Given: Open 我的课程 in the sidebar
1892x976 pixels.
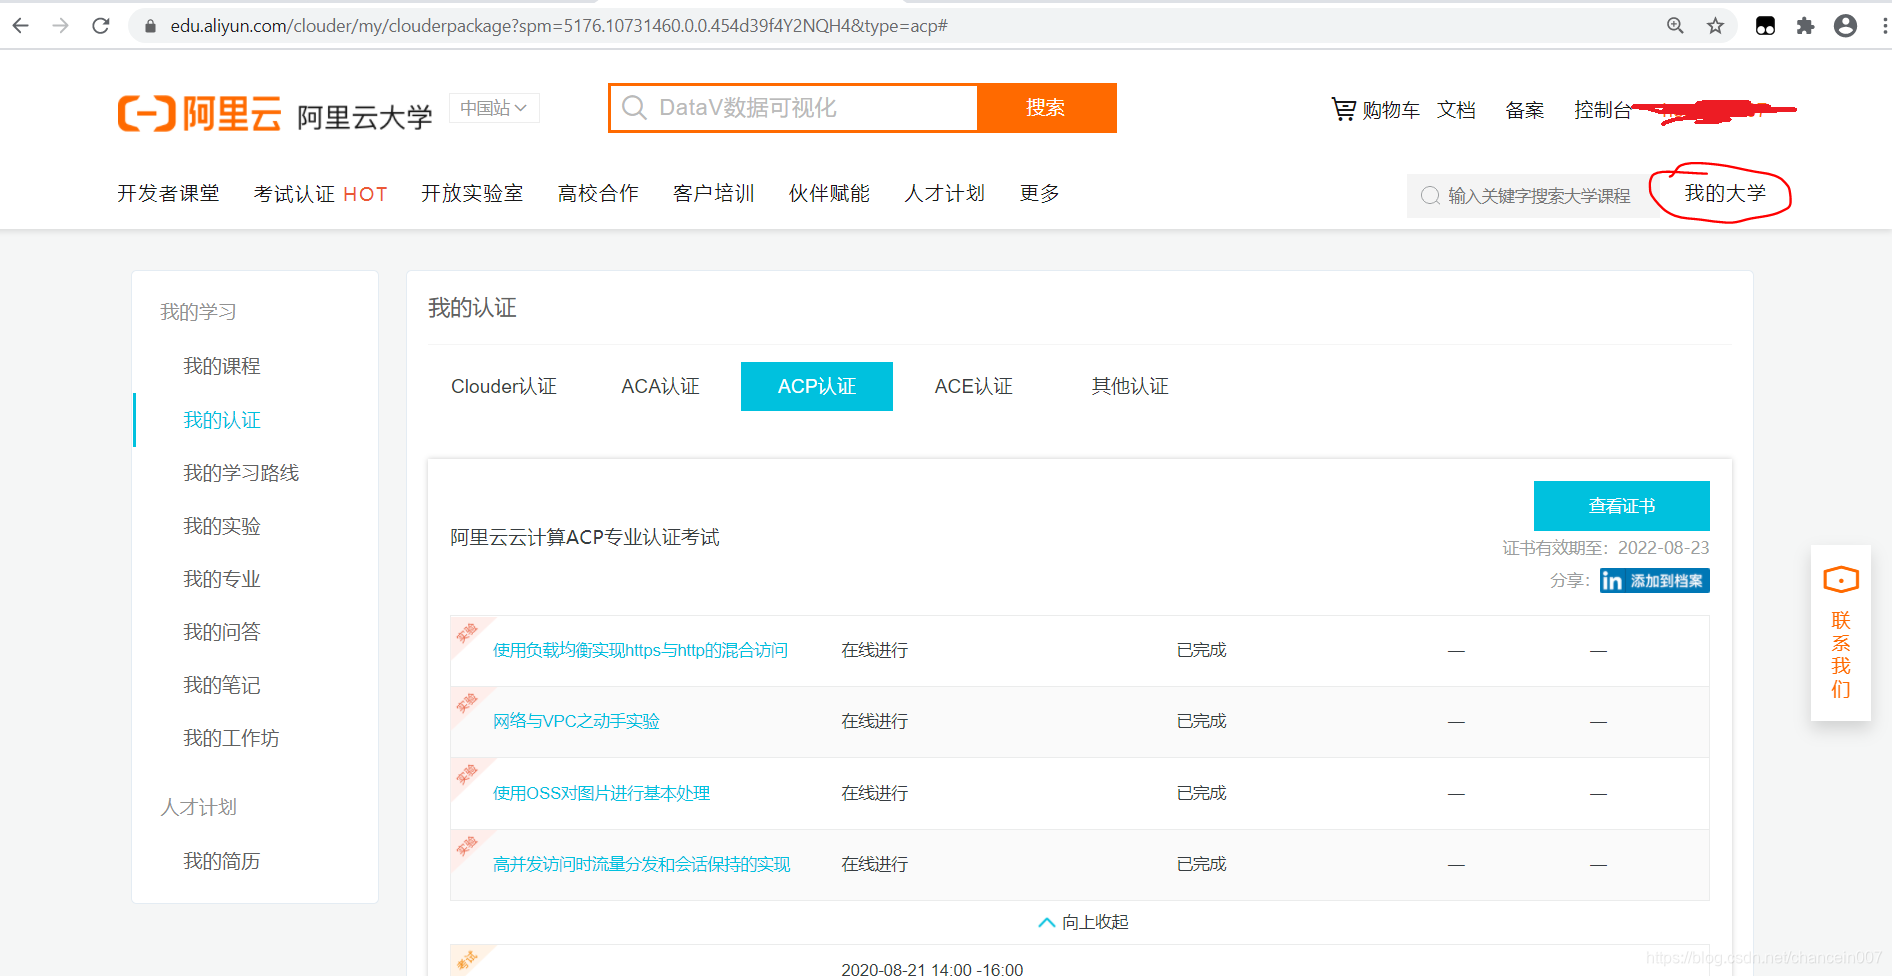Looking at the screenshot, I should [x=222, y=366].
